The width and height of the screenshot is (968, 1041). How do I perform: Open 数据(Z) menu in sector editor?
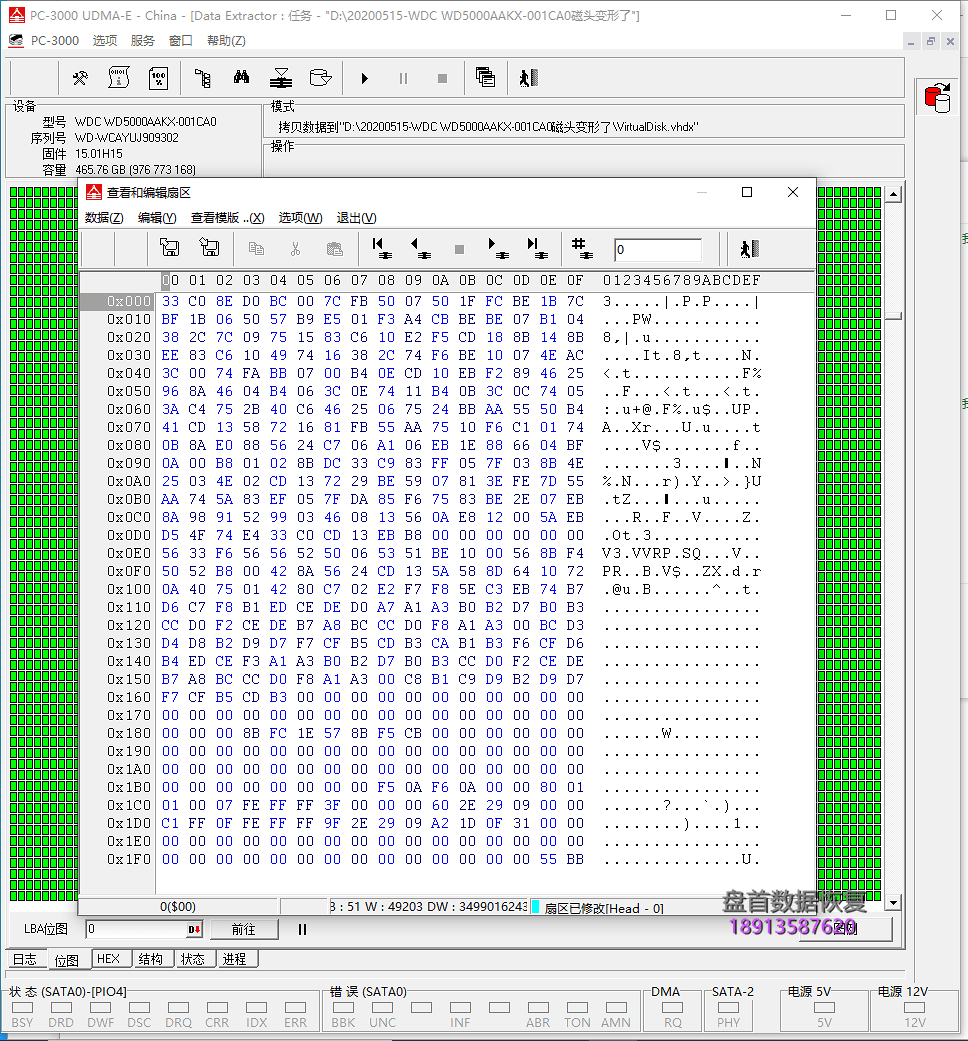pyautogui.click(x=104, y=218)
